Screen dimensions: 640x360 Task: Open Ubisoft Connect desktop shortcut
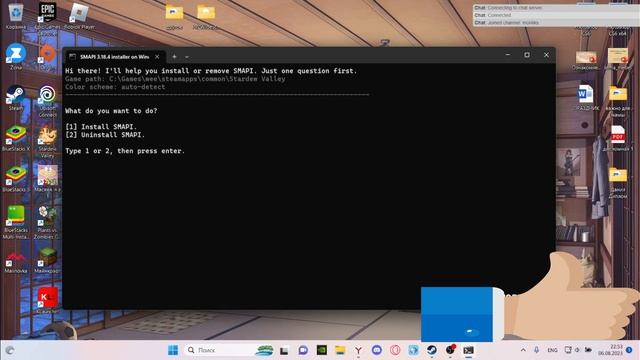point(47,100)
